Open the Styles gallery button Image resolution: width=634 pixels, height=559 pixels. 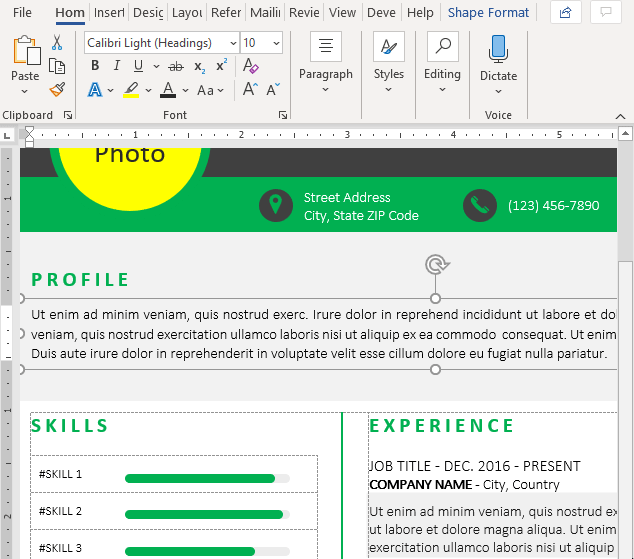[x=389, y=63]
